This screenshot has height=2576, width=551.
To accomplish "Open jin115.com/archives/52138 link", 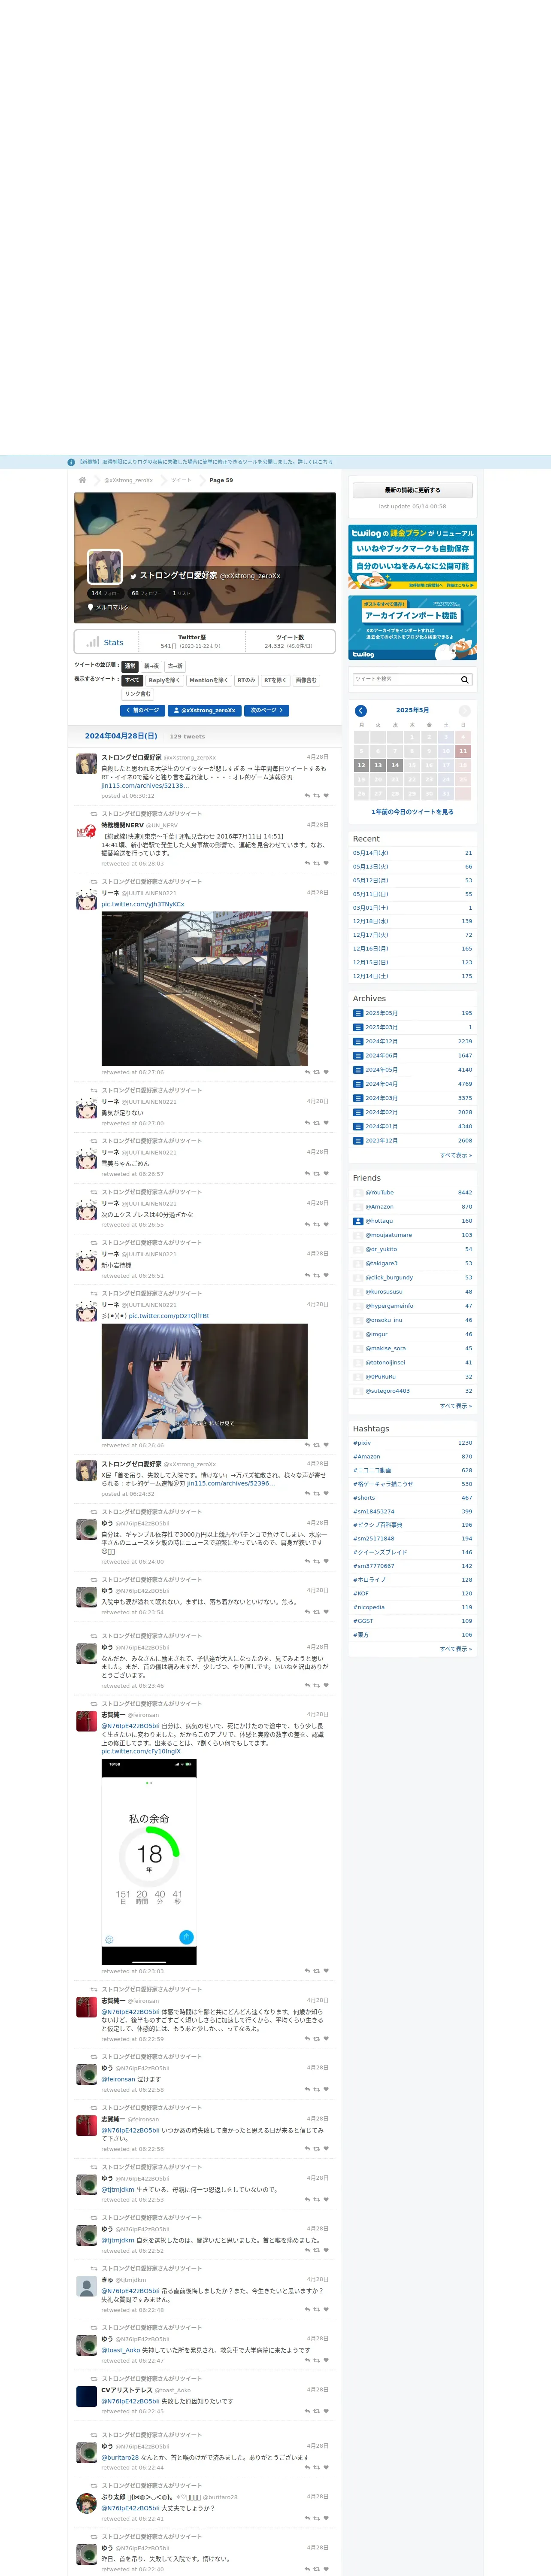I will 145,786.
